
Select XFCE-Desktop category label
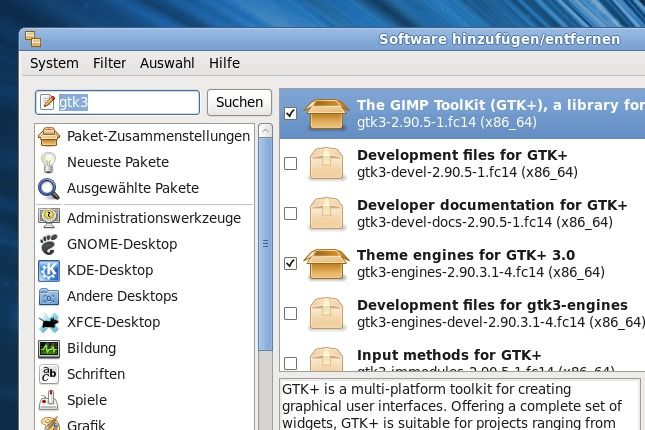pyautogui.click(x=114, y=322)
